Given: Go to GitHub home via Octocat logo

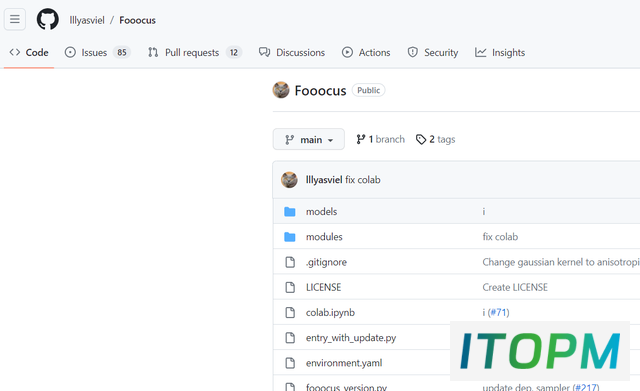Looking at the screenshot, I should pyautogui.click(x=48, y=19).
